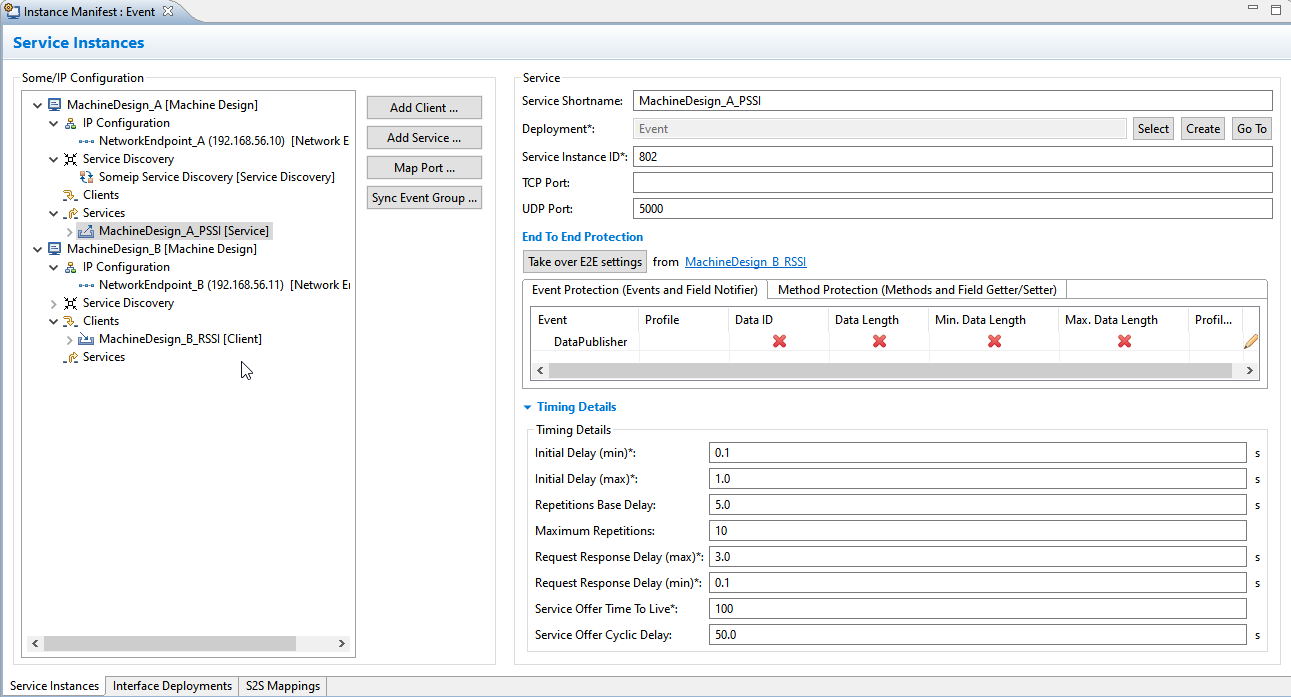Collapse the MachineDesign_B tree node

pos(38,249)
